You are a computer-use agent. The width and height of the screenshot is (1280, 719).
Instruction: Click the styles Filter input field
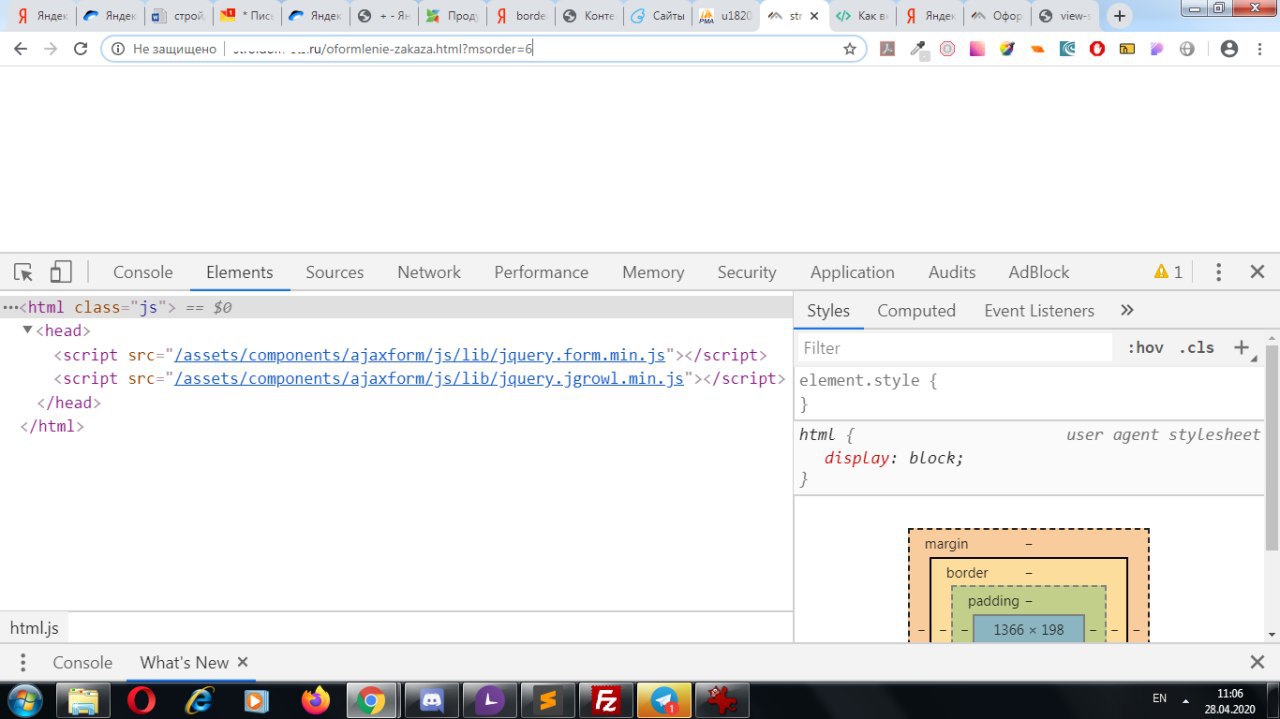(955, 348)
